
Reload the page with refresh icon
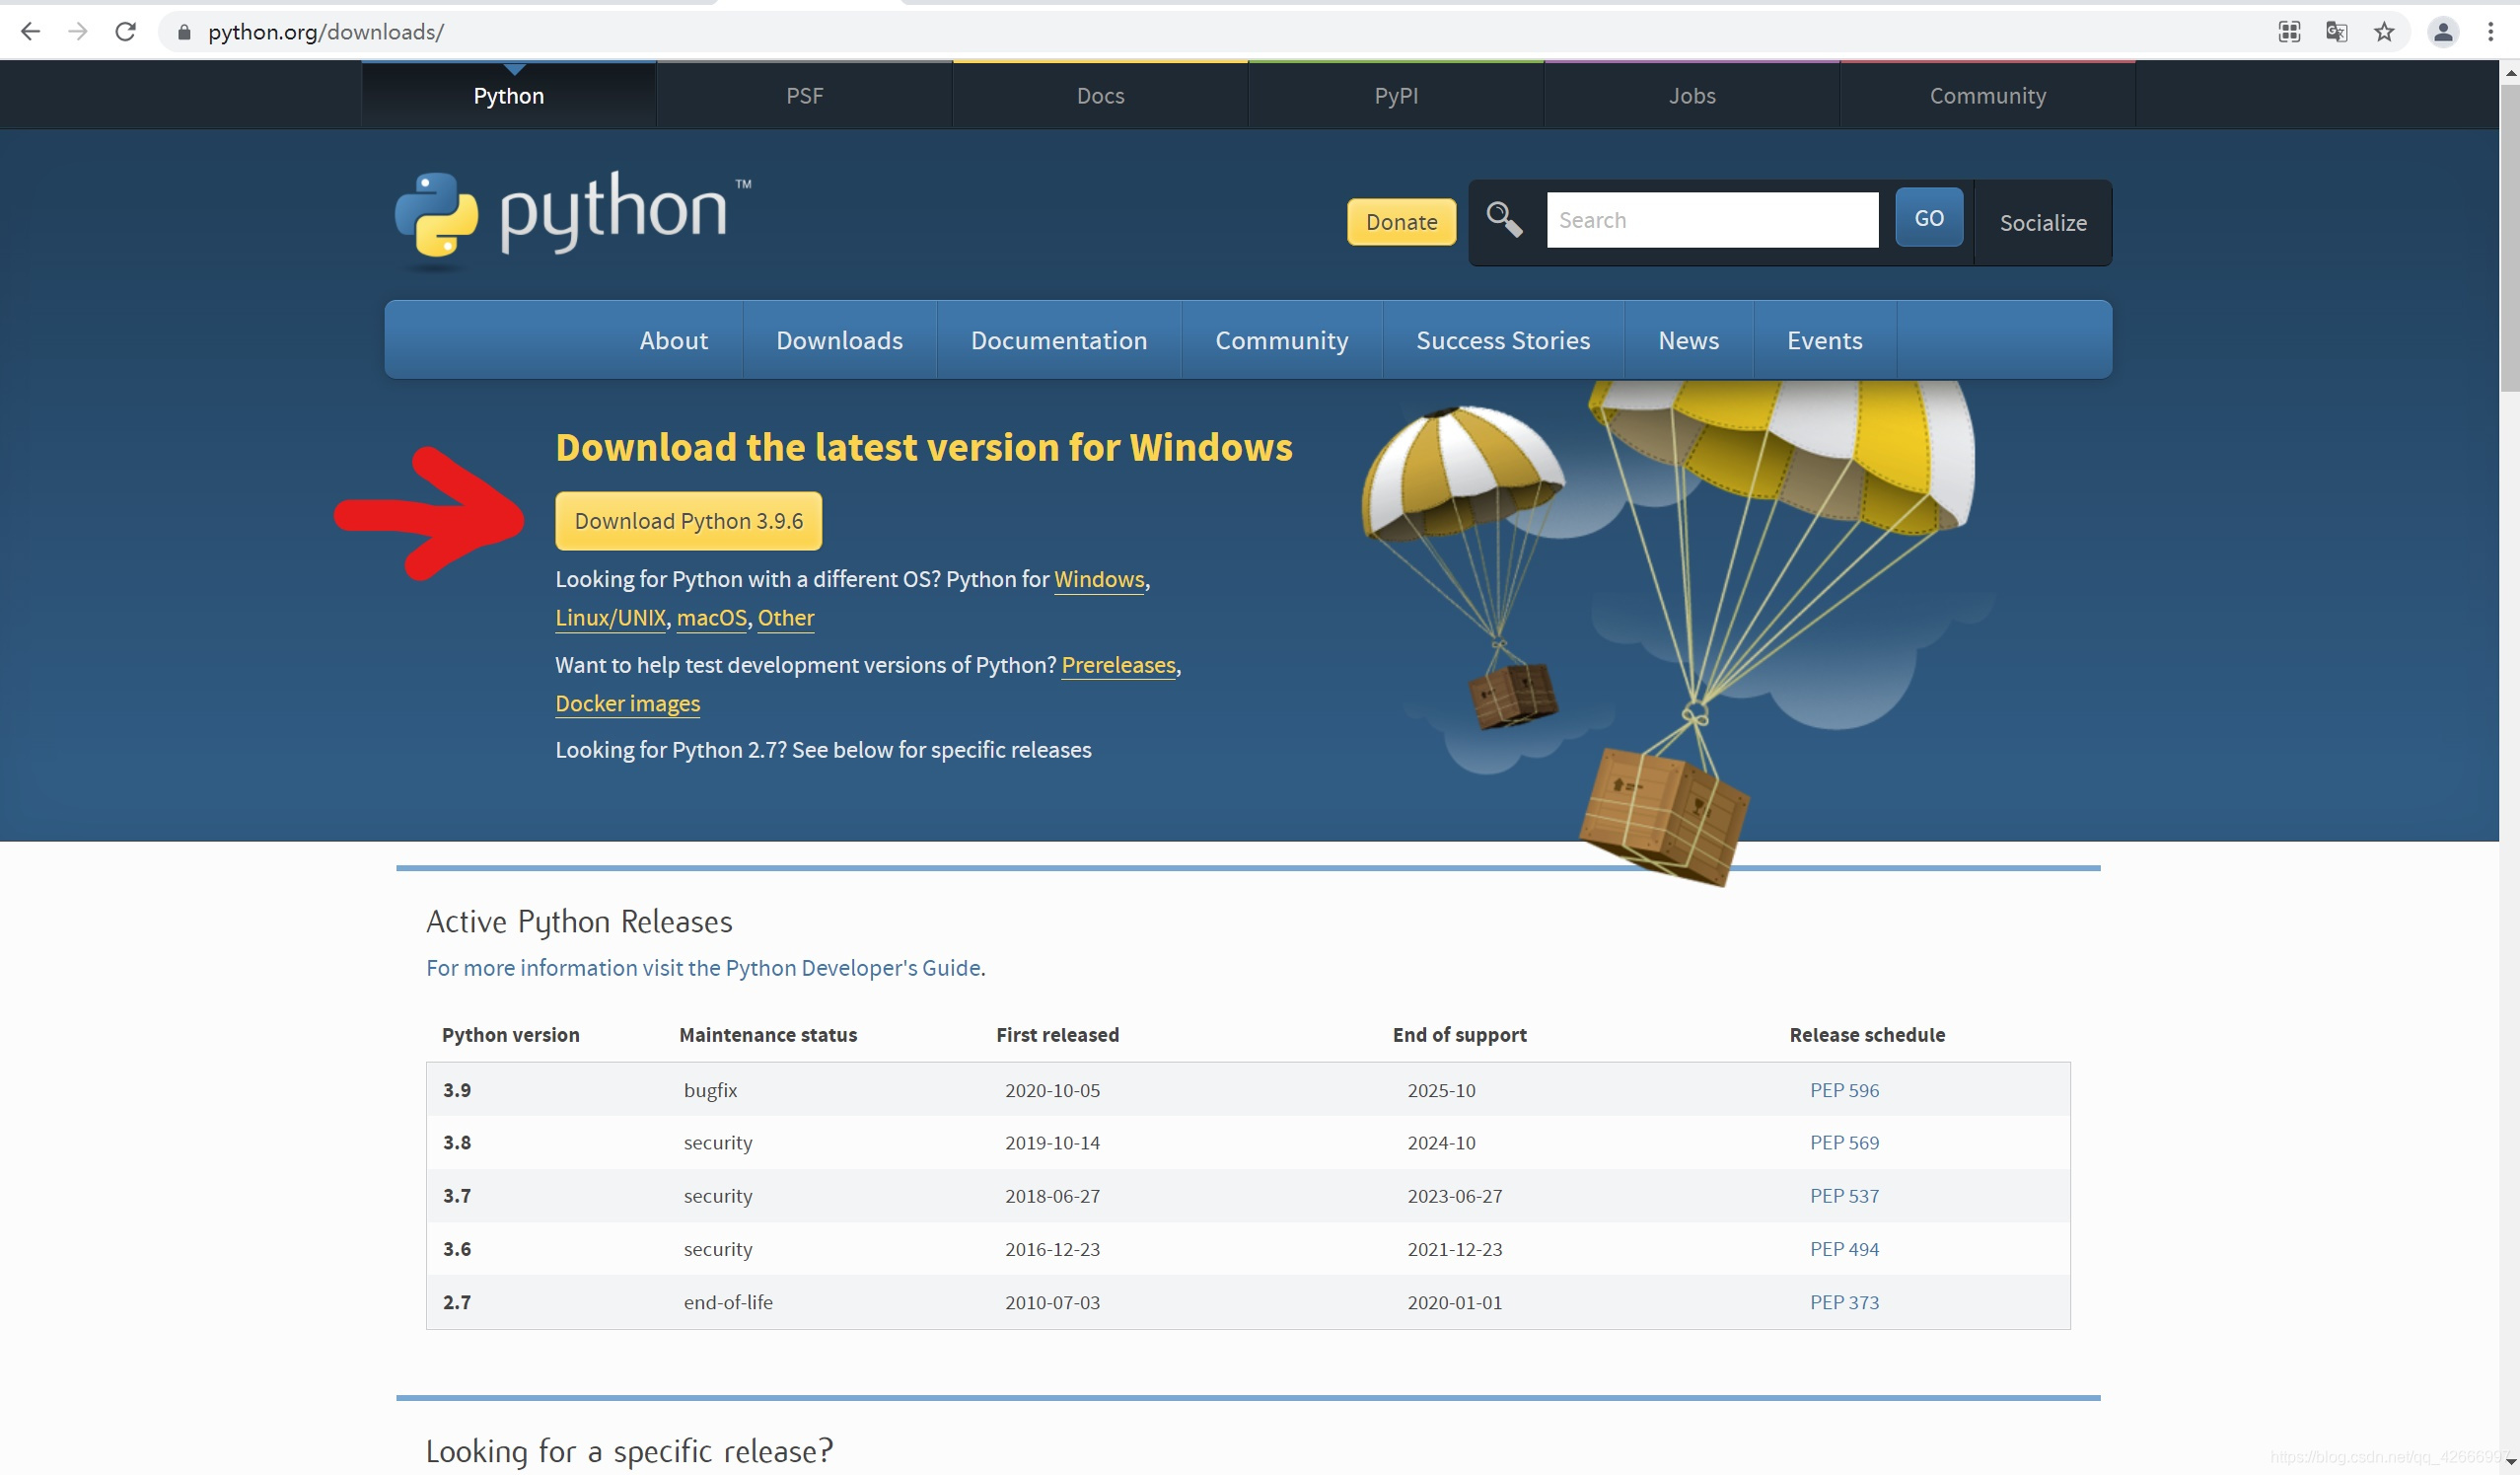125,32
